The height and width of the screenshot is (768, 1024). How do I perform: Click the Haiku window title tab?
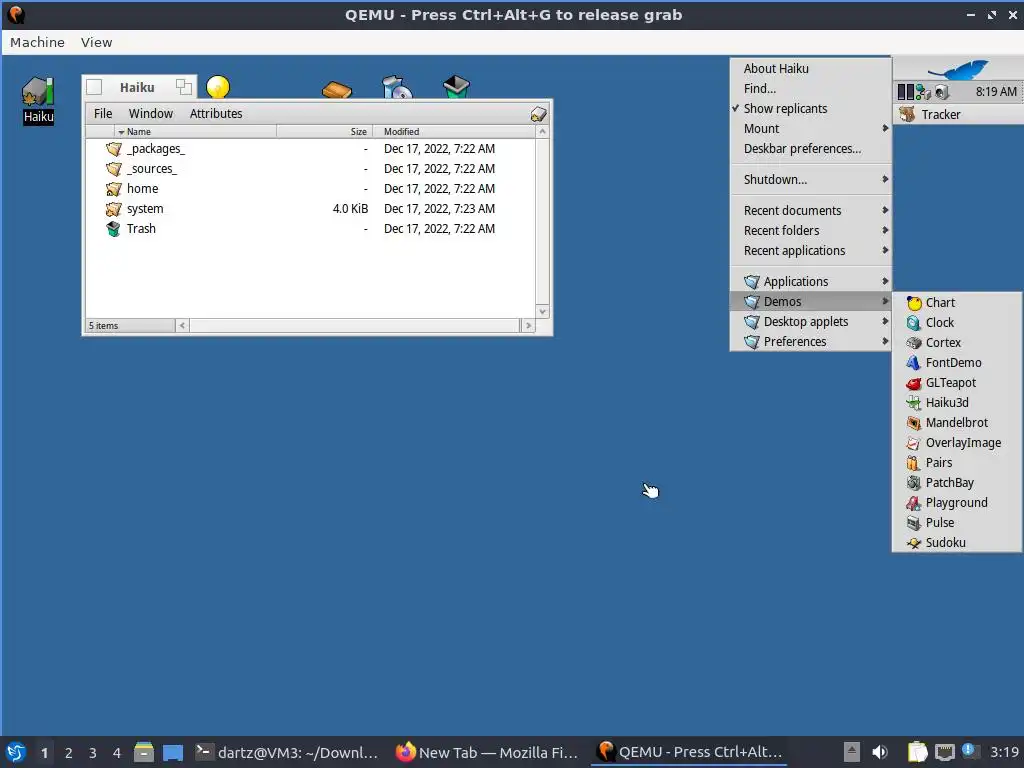[137, 88]
